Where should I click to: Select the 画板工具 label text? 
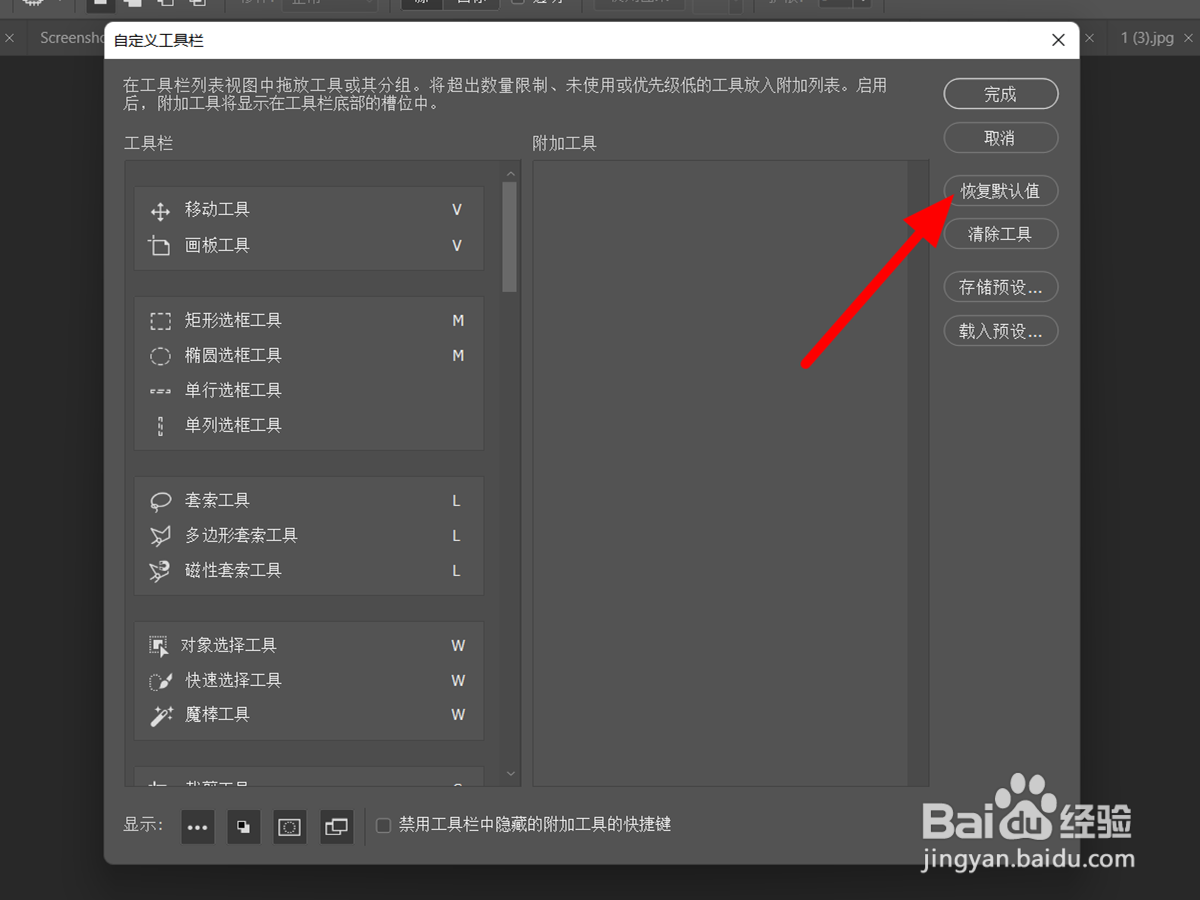[217, 246]
